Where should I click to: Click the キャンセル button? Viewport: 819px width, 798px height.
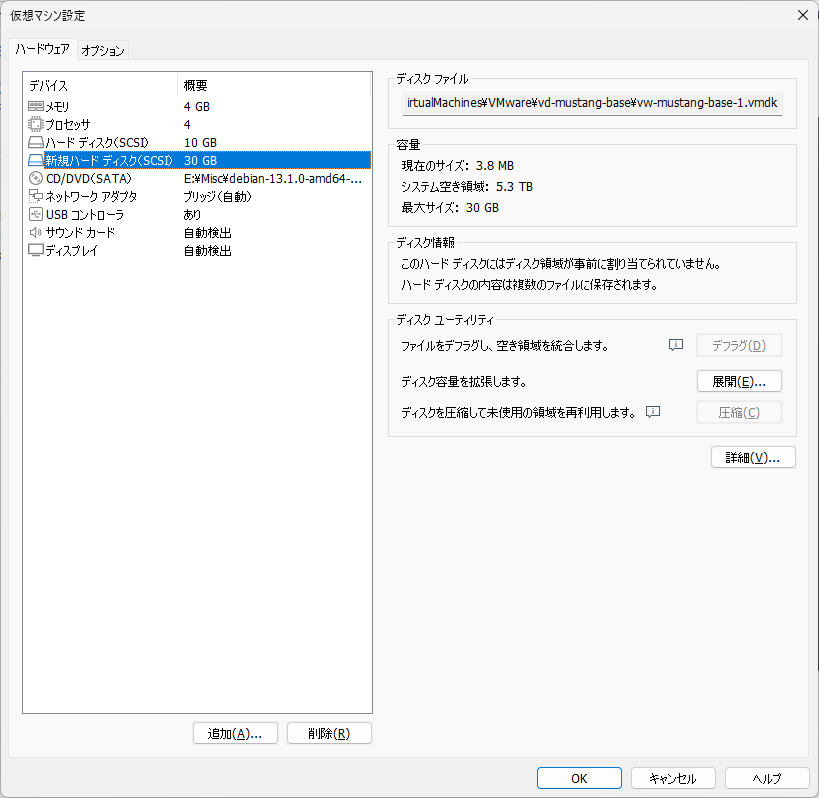tap(672, 778)
